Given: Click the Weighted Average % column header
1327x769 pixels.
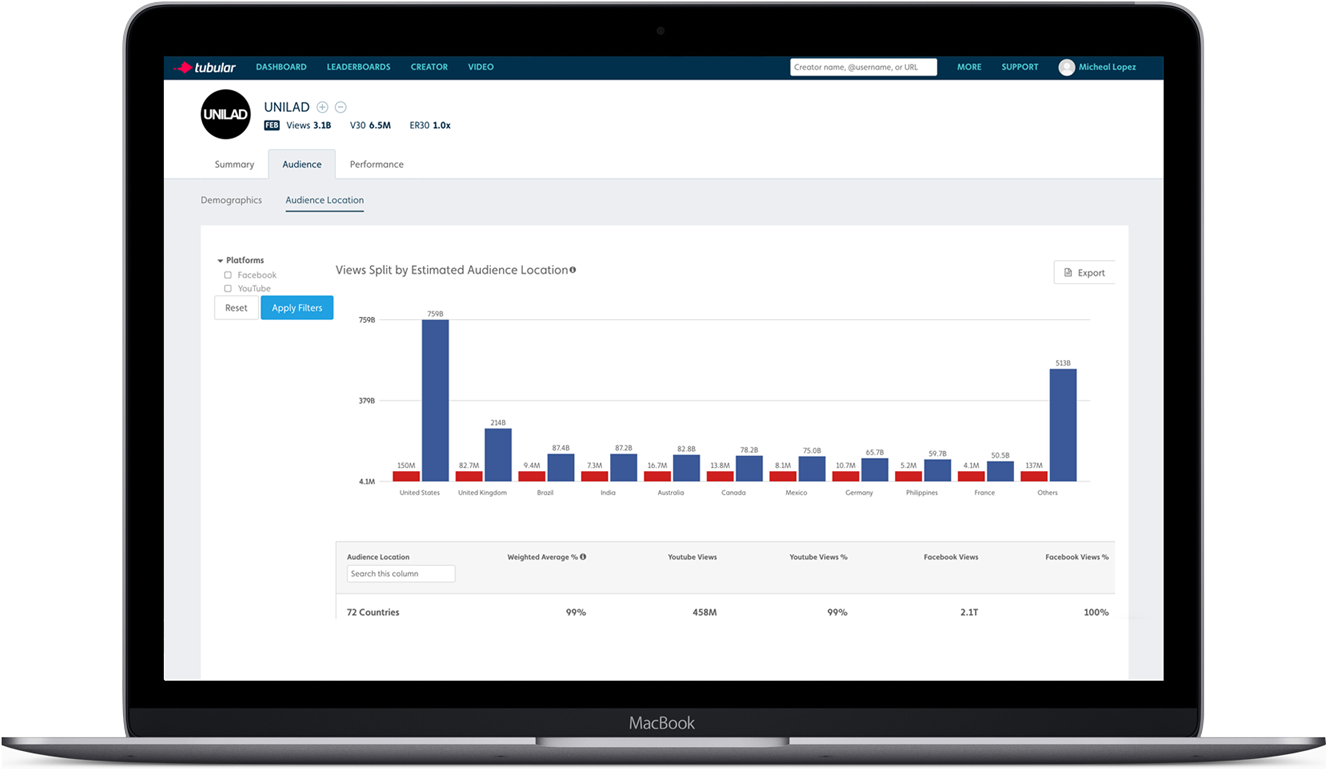Looking at the screenshot, I should point(542,557).
